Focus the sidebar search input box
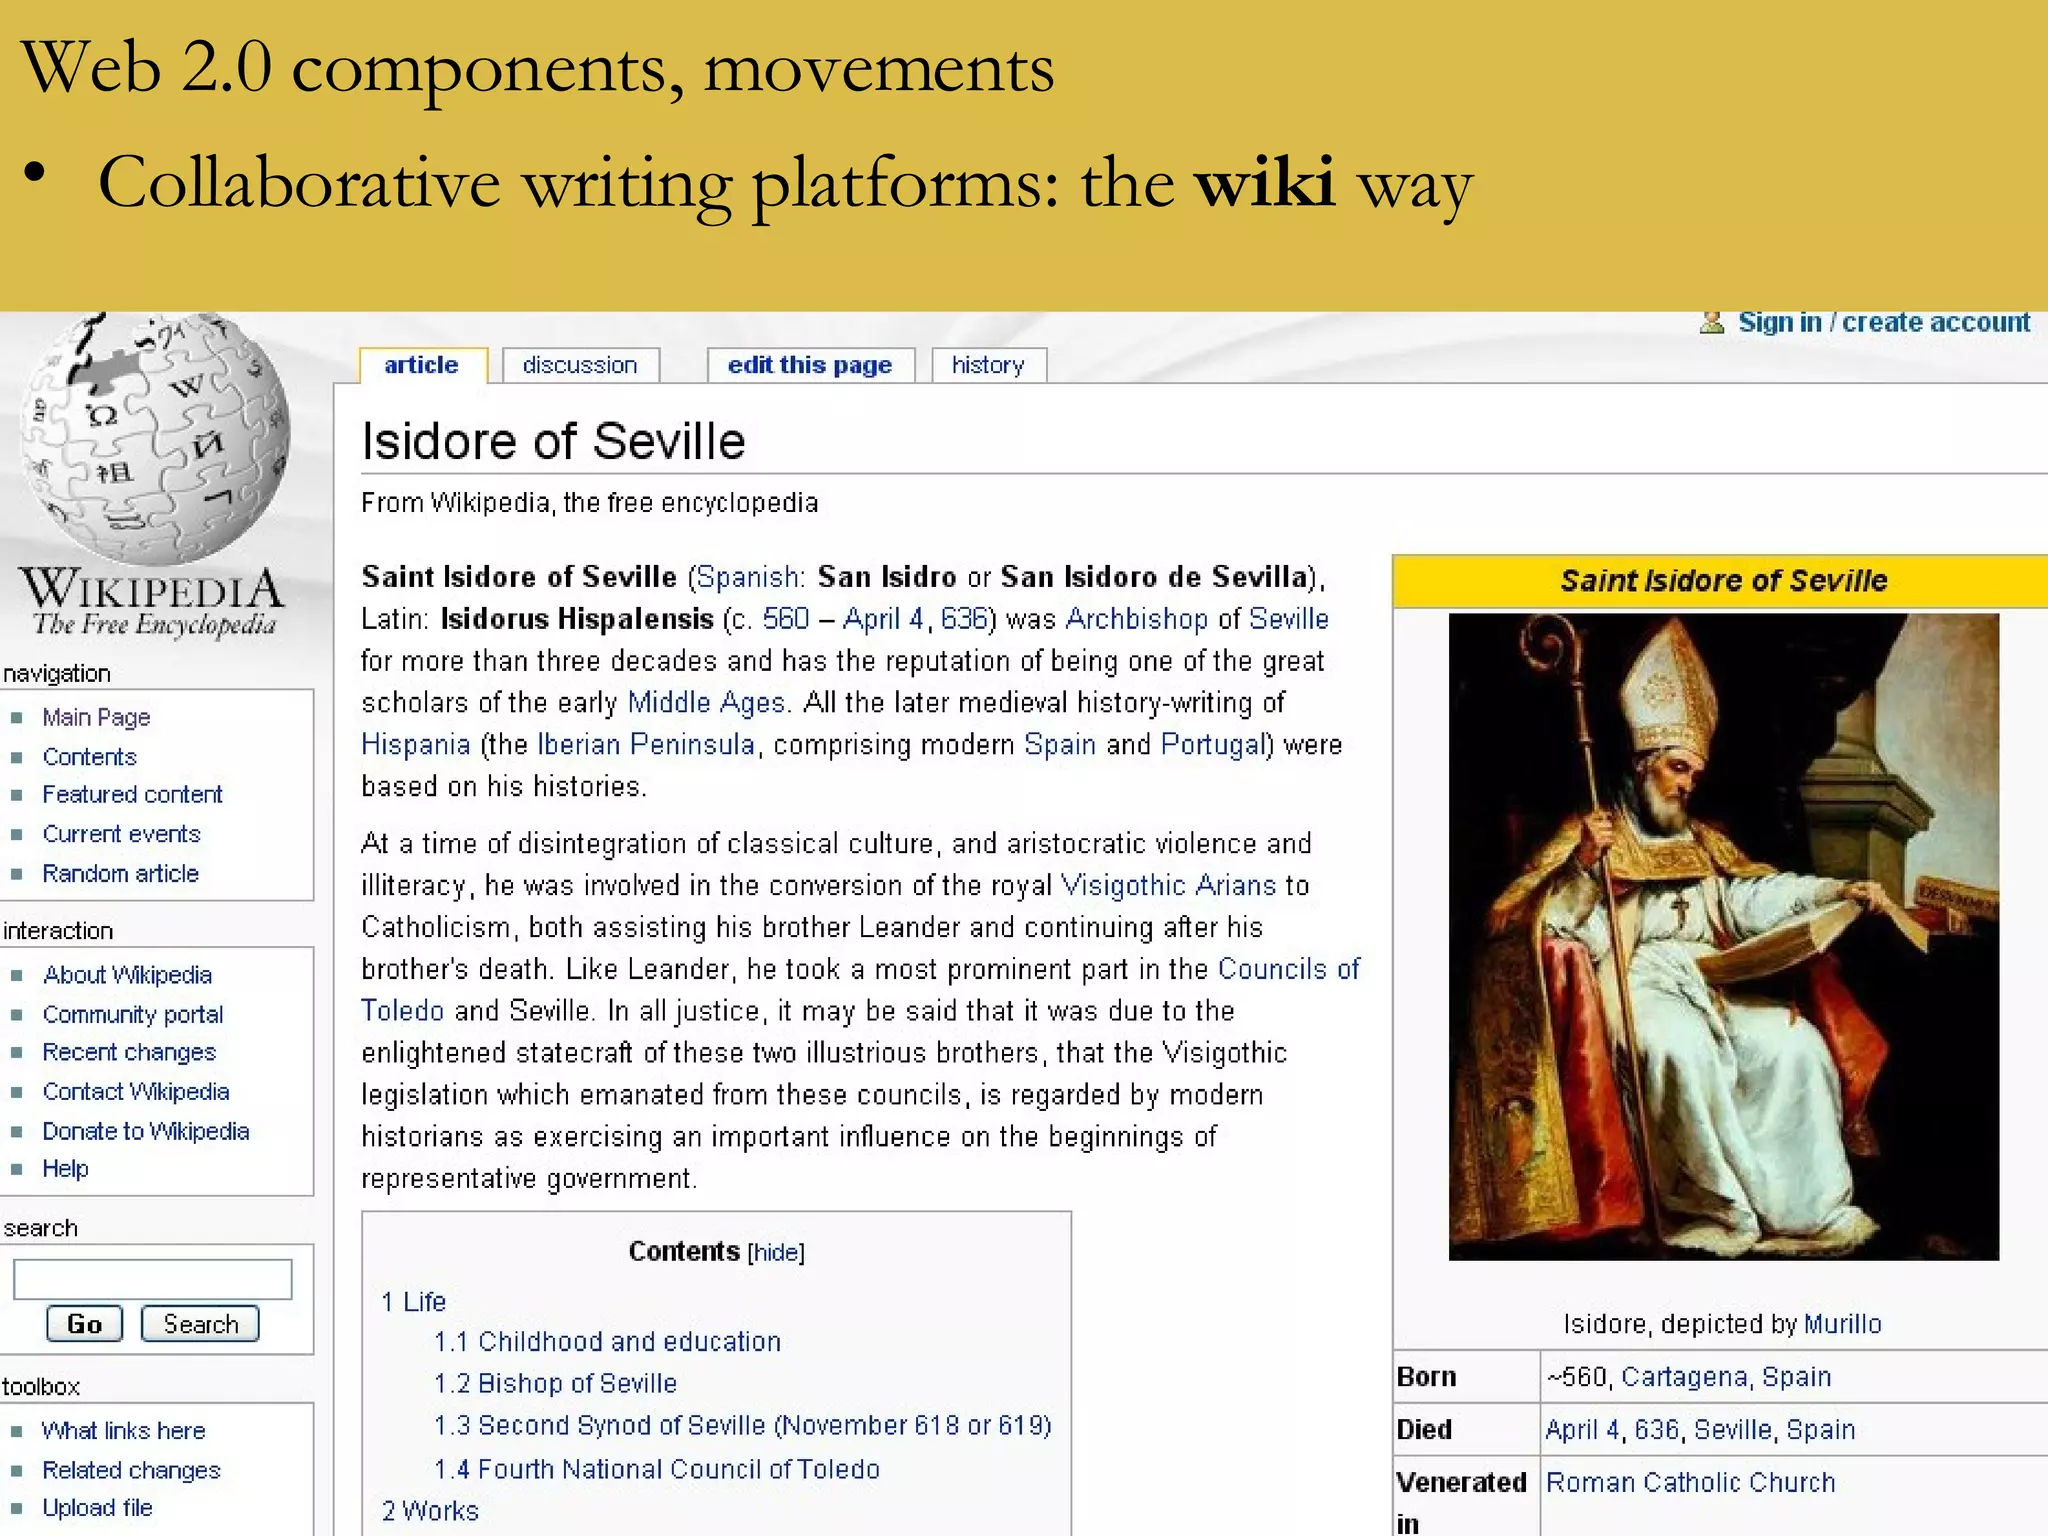Screen dimensions: 2048x1536 [x=152, y=1279]
